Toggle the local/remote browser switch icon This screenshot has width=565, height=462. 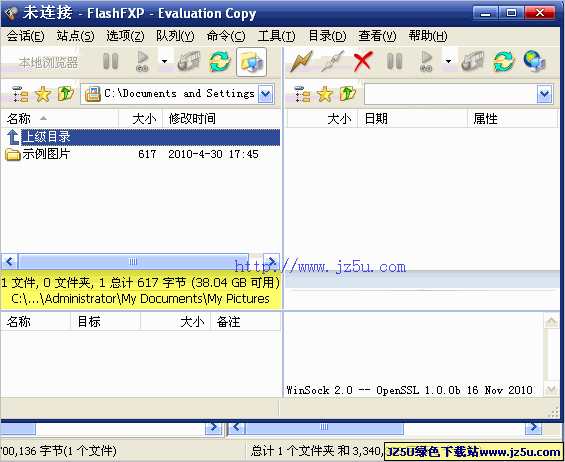tap(251, 62)
